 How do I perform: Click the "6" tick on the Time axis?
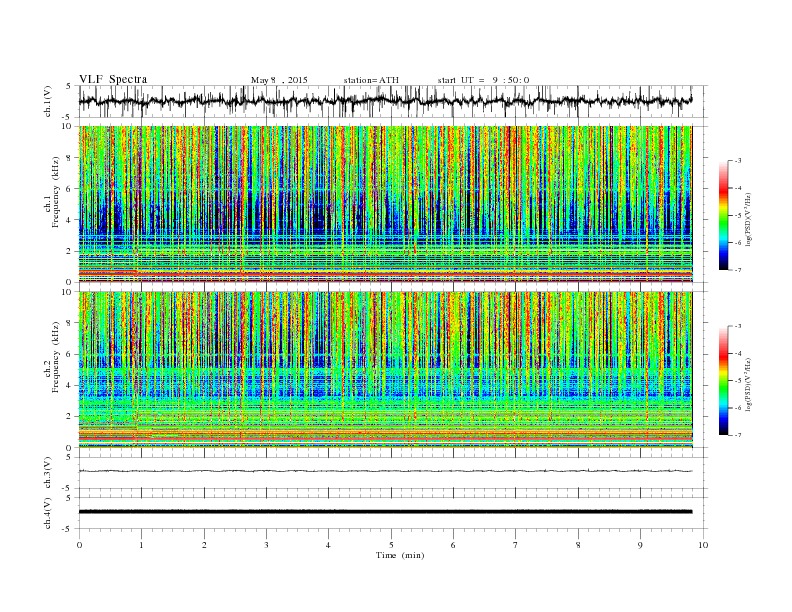point(453,545)
